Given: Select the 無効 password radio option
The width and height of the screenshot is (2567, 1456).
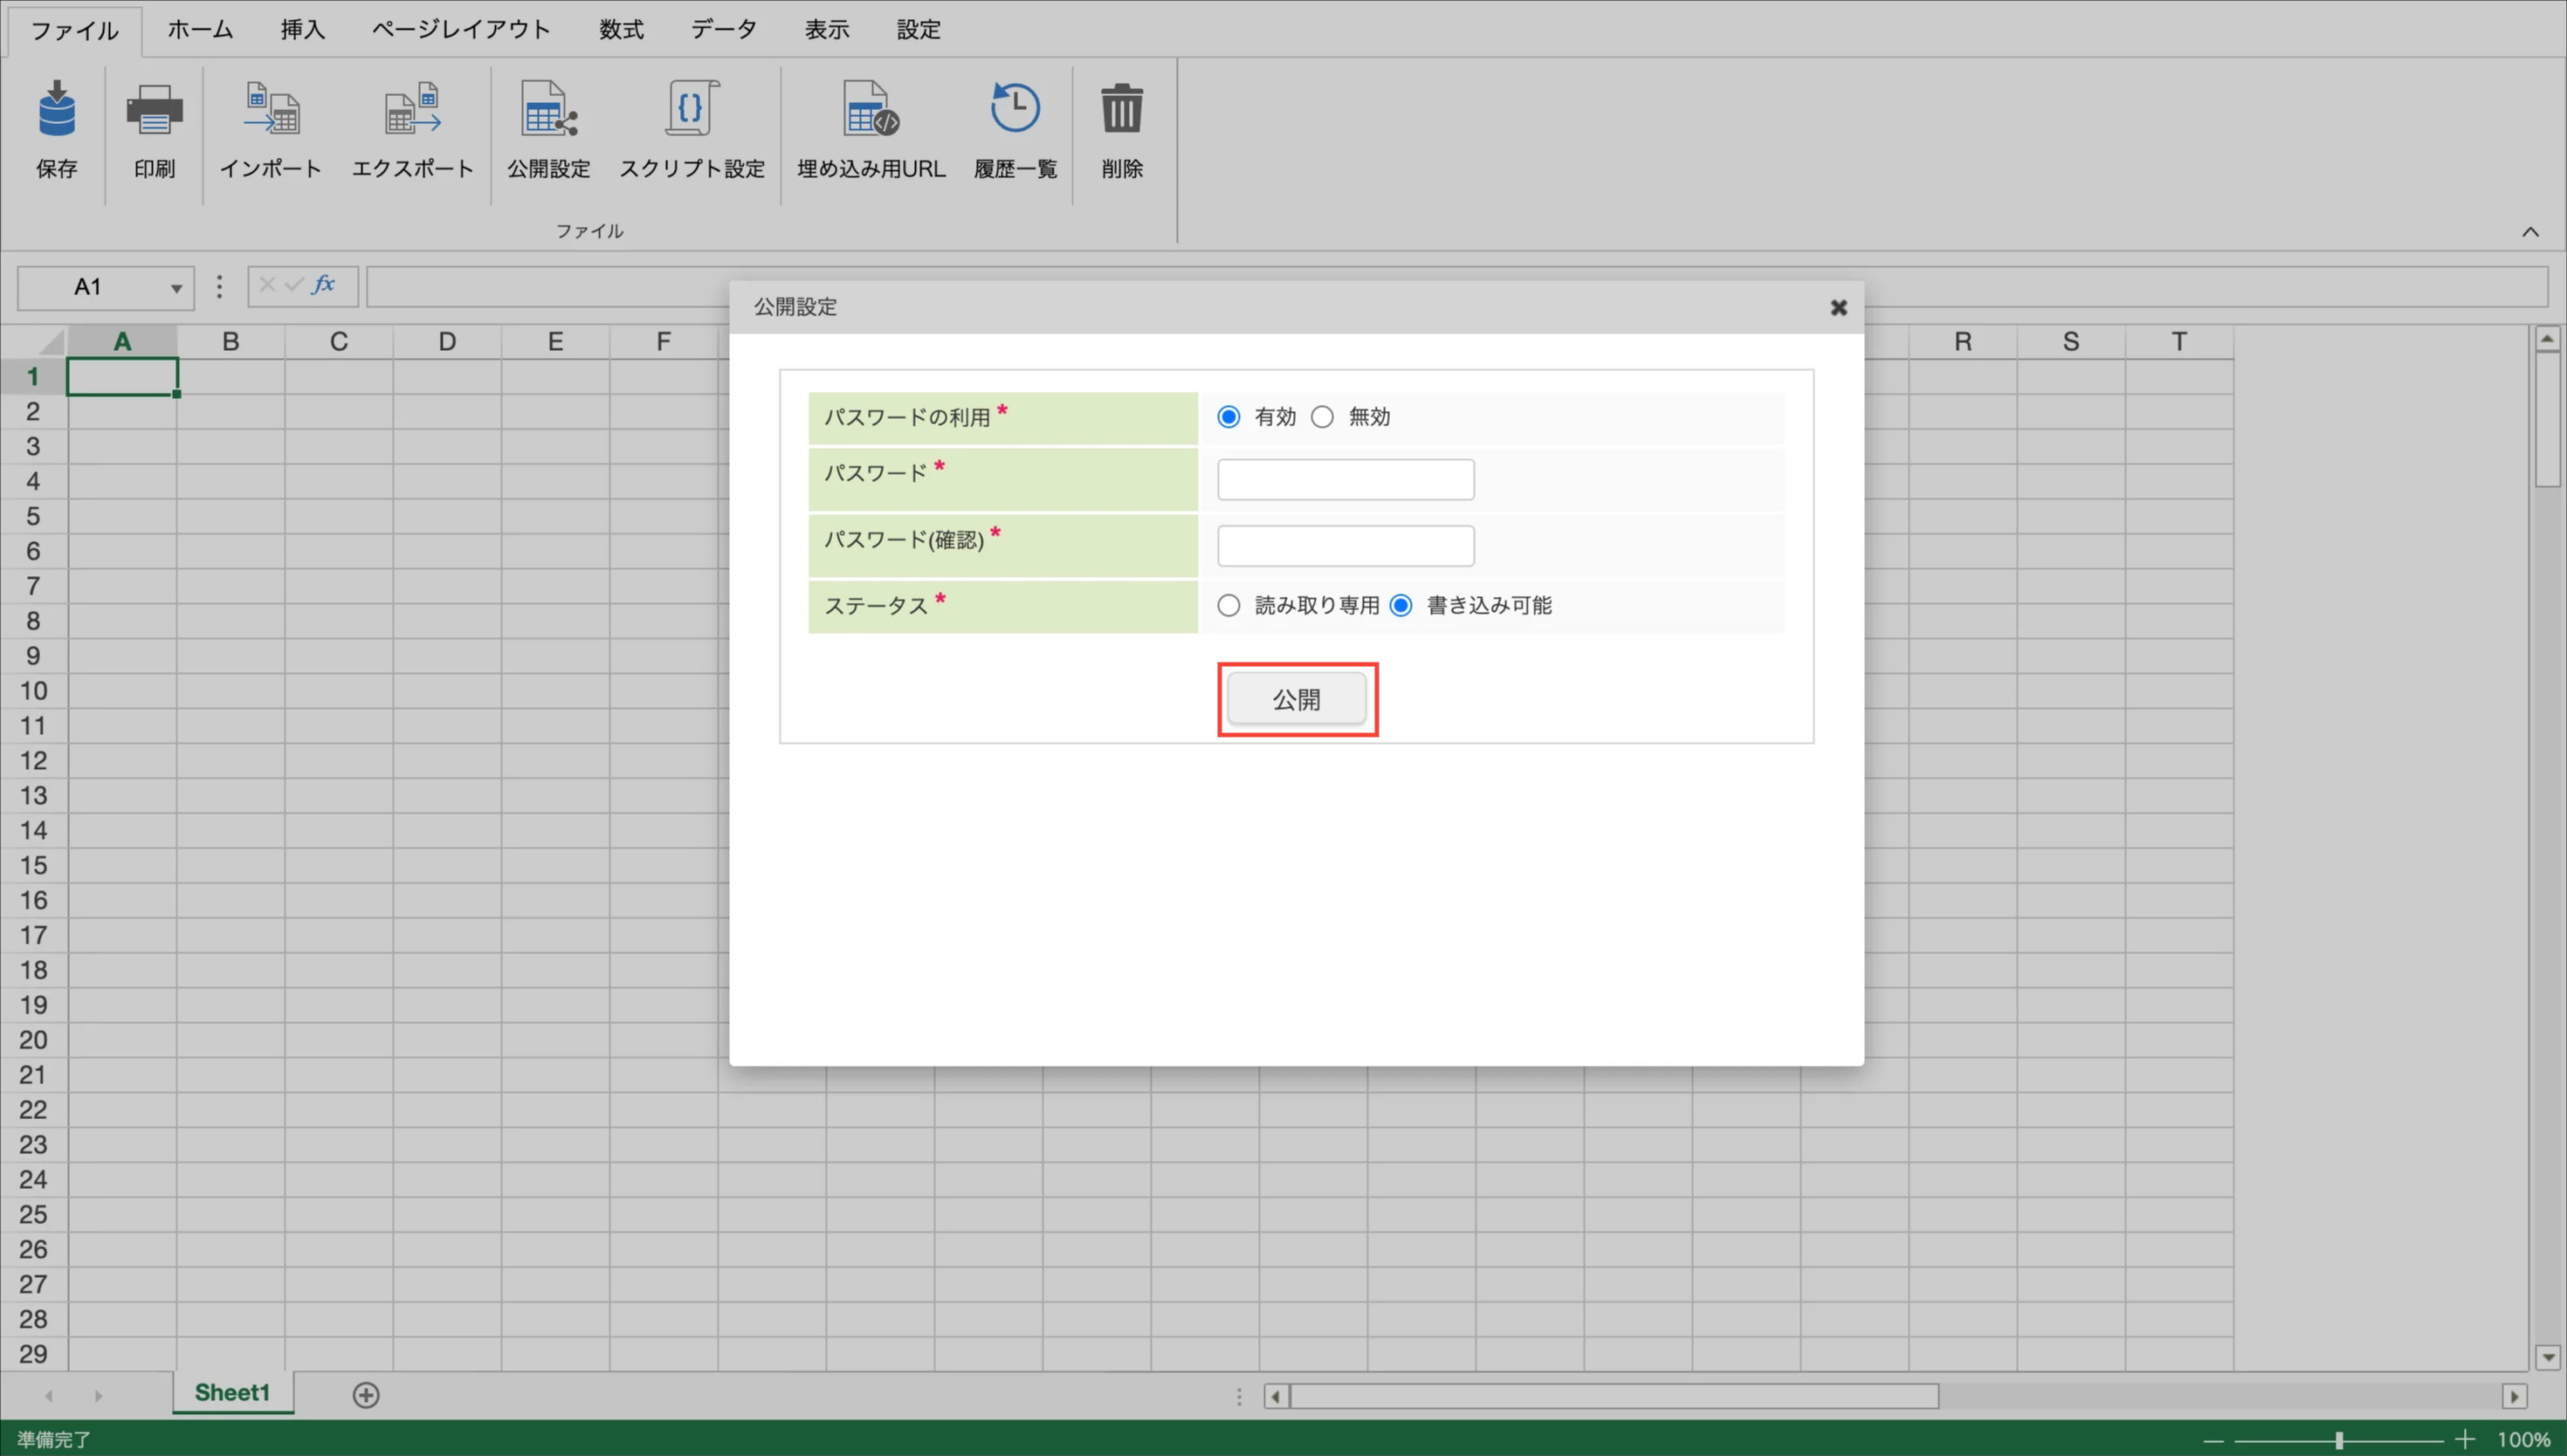Looking at the screenshot, I should tap(1322, 417).
